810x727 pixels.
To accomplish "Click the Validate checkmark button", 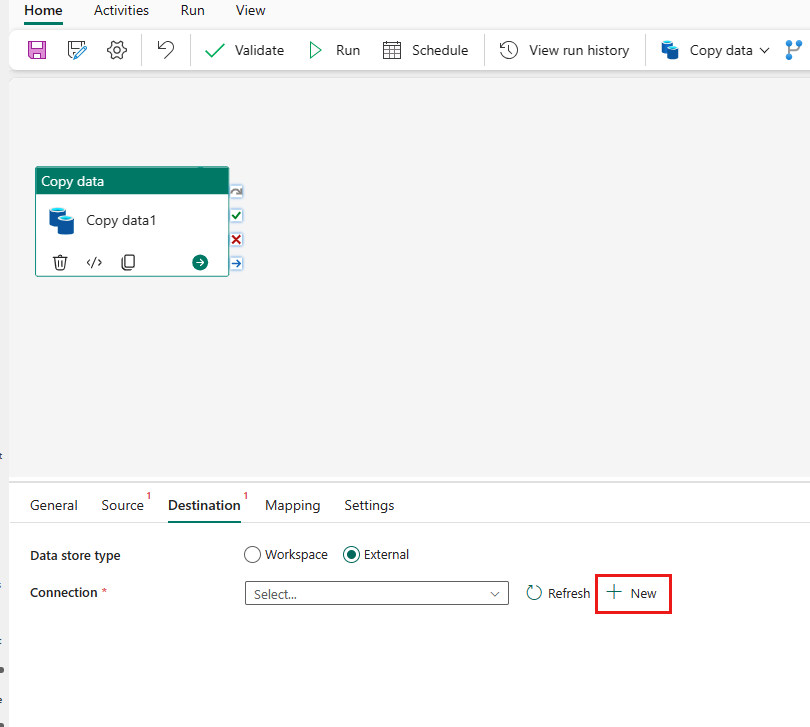I will tap(244, 50).
